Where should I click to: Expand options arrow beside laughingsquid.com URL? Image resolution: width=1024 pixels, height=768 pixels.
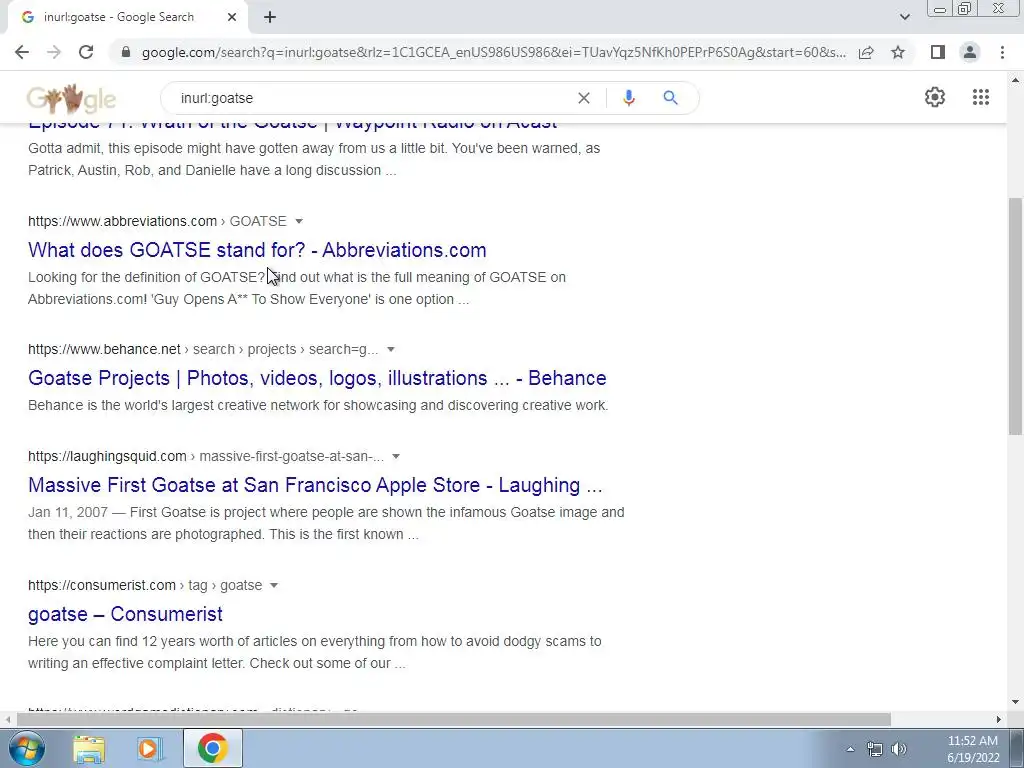tap(396, 456)
